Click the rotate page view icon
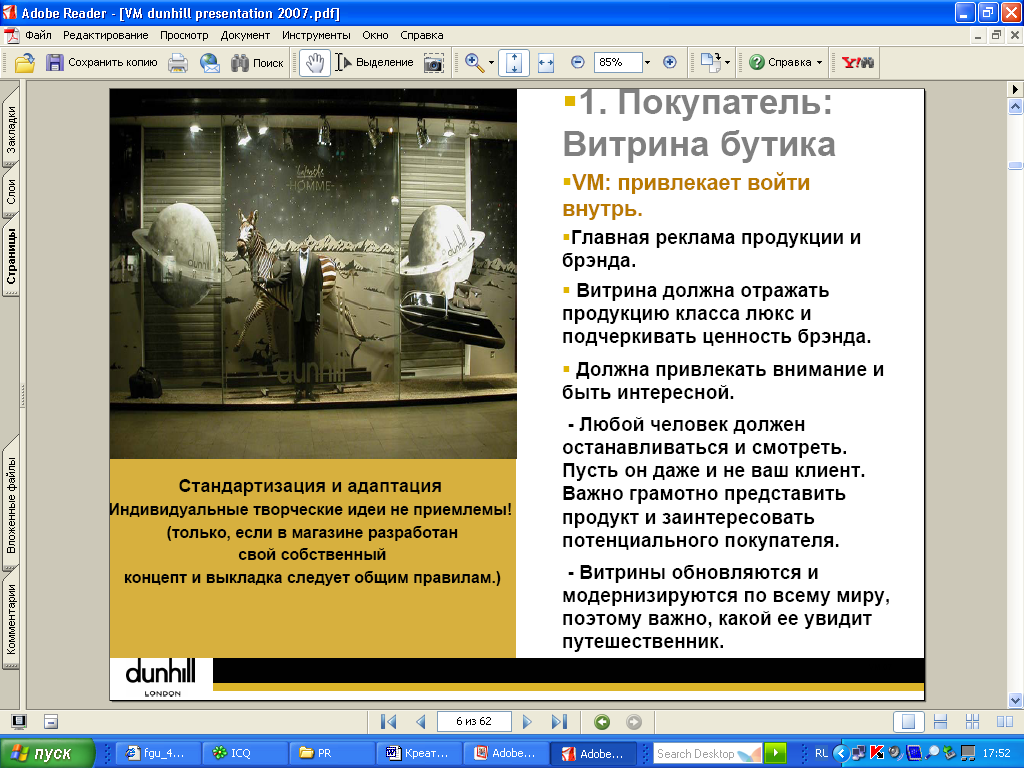Screen dimensions: 1024x768 pos(710,63)
